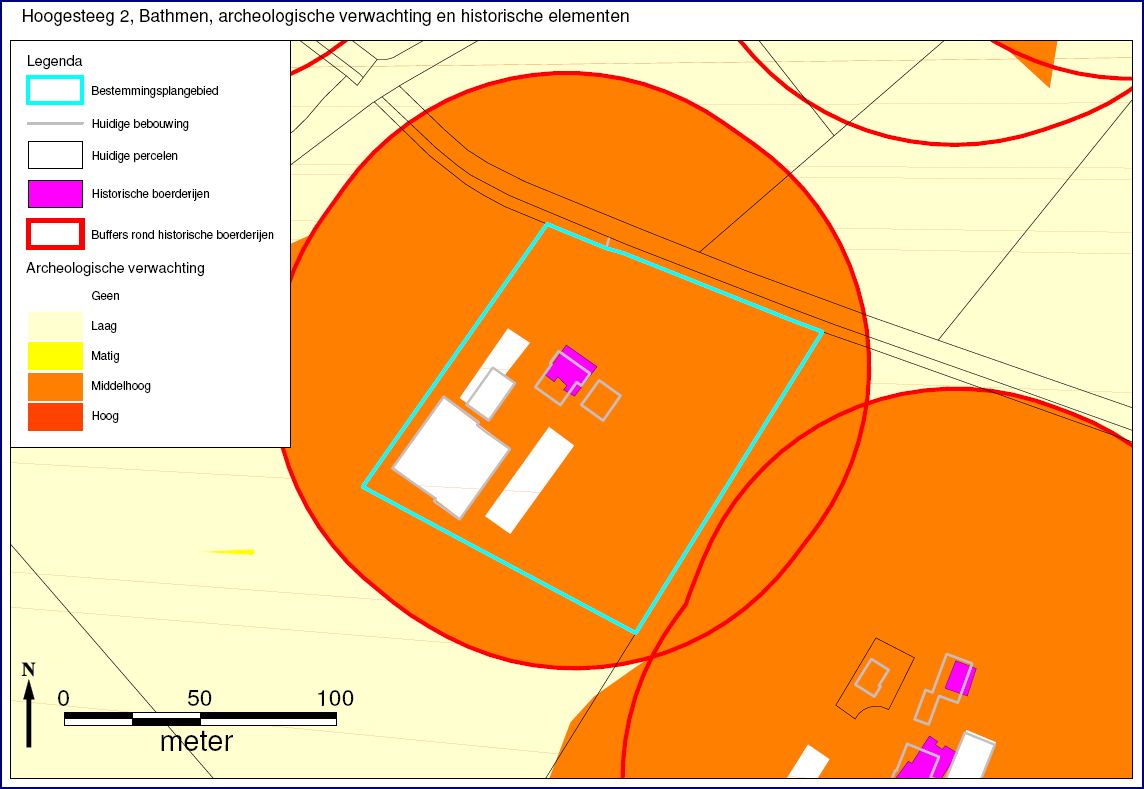The image size is (1144, 789).
Task: Click the 'Matig' legend label
Action: click(105, 356)
